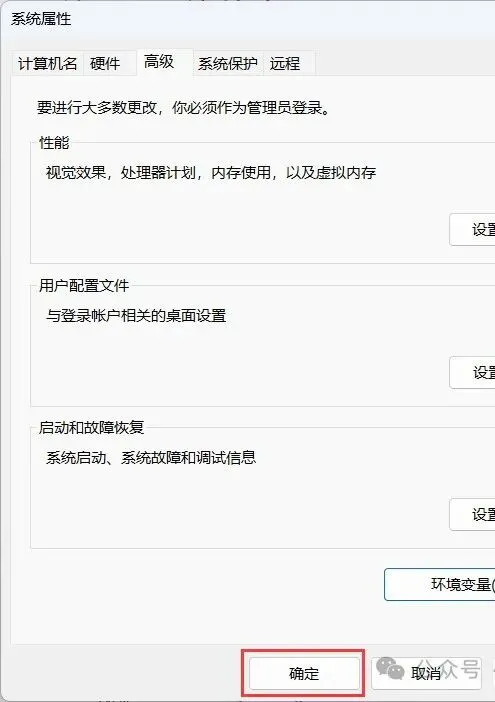Image resolution: width=495 pixels, height=702 pixels.
Task: Go to the 系统保护 tab
Action: [228, 64]
